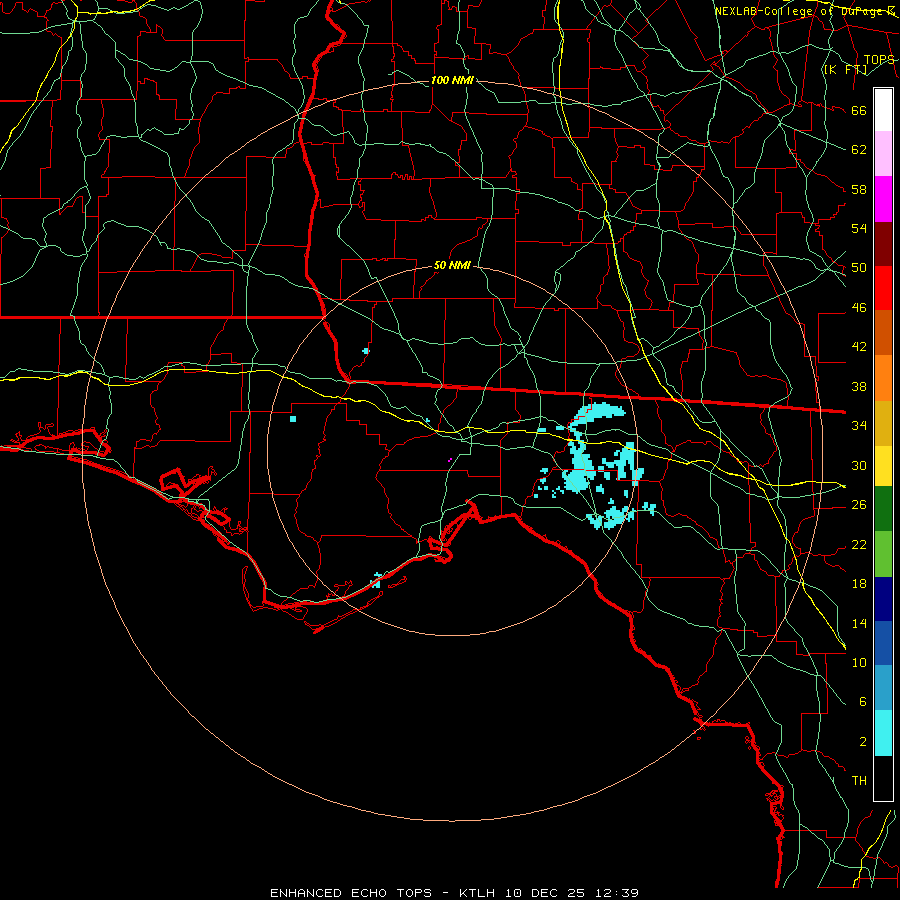This screenshot has width=900, height=900.
Task: Click the tiny magenta echo pixel on map
Action: click(450, 459)
